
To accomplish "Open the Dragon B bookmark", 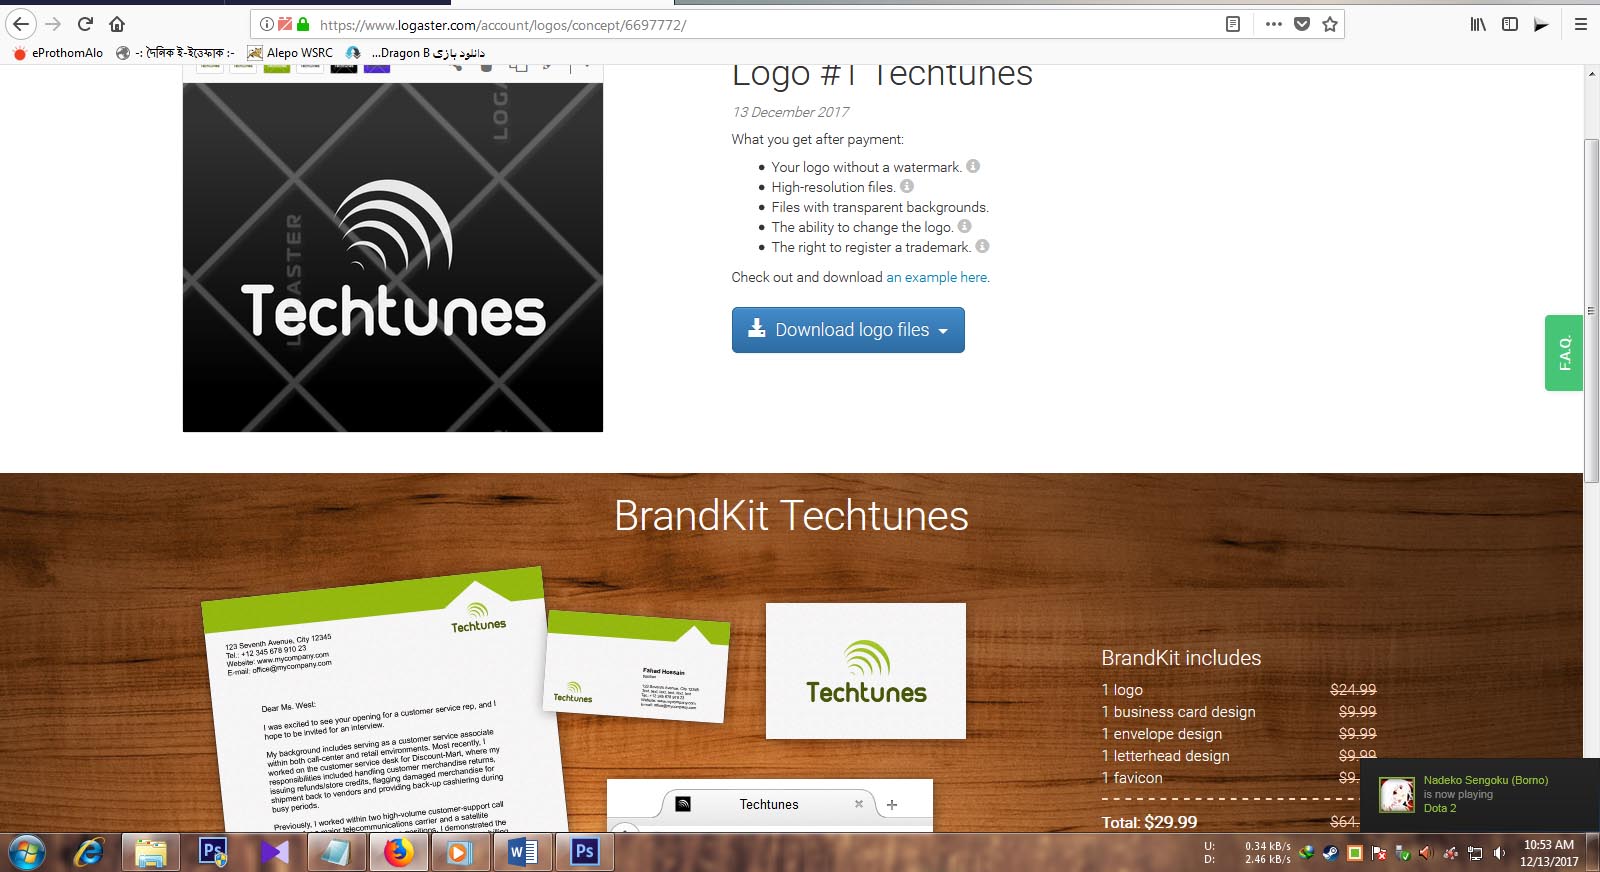I will 416,53.
